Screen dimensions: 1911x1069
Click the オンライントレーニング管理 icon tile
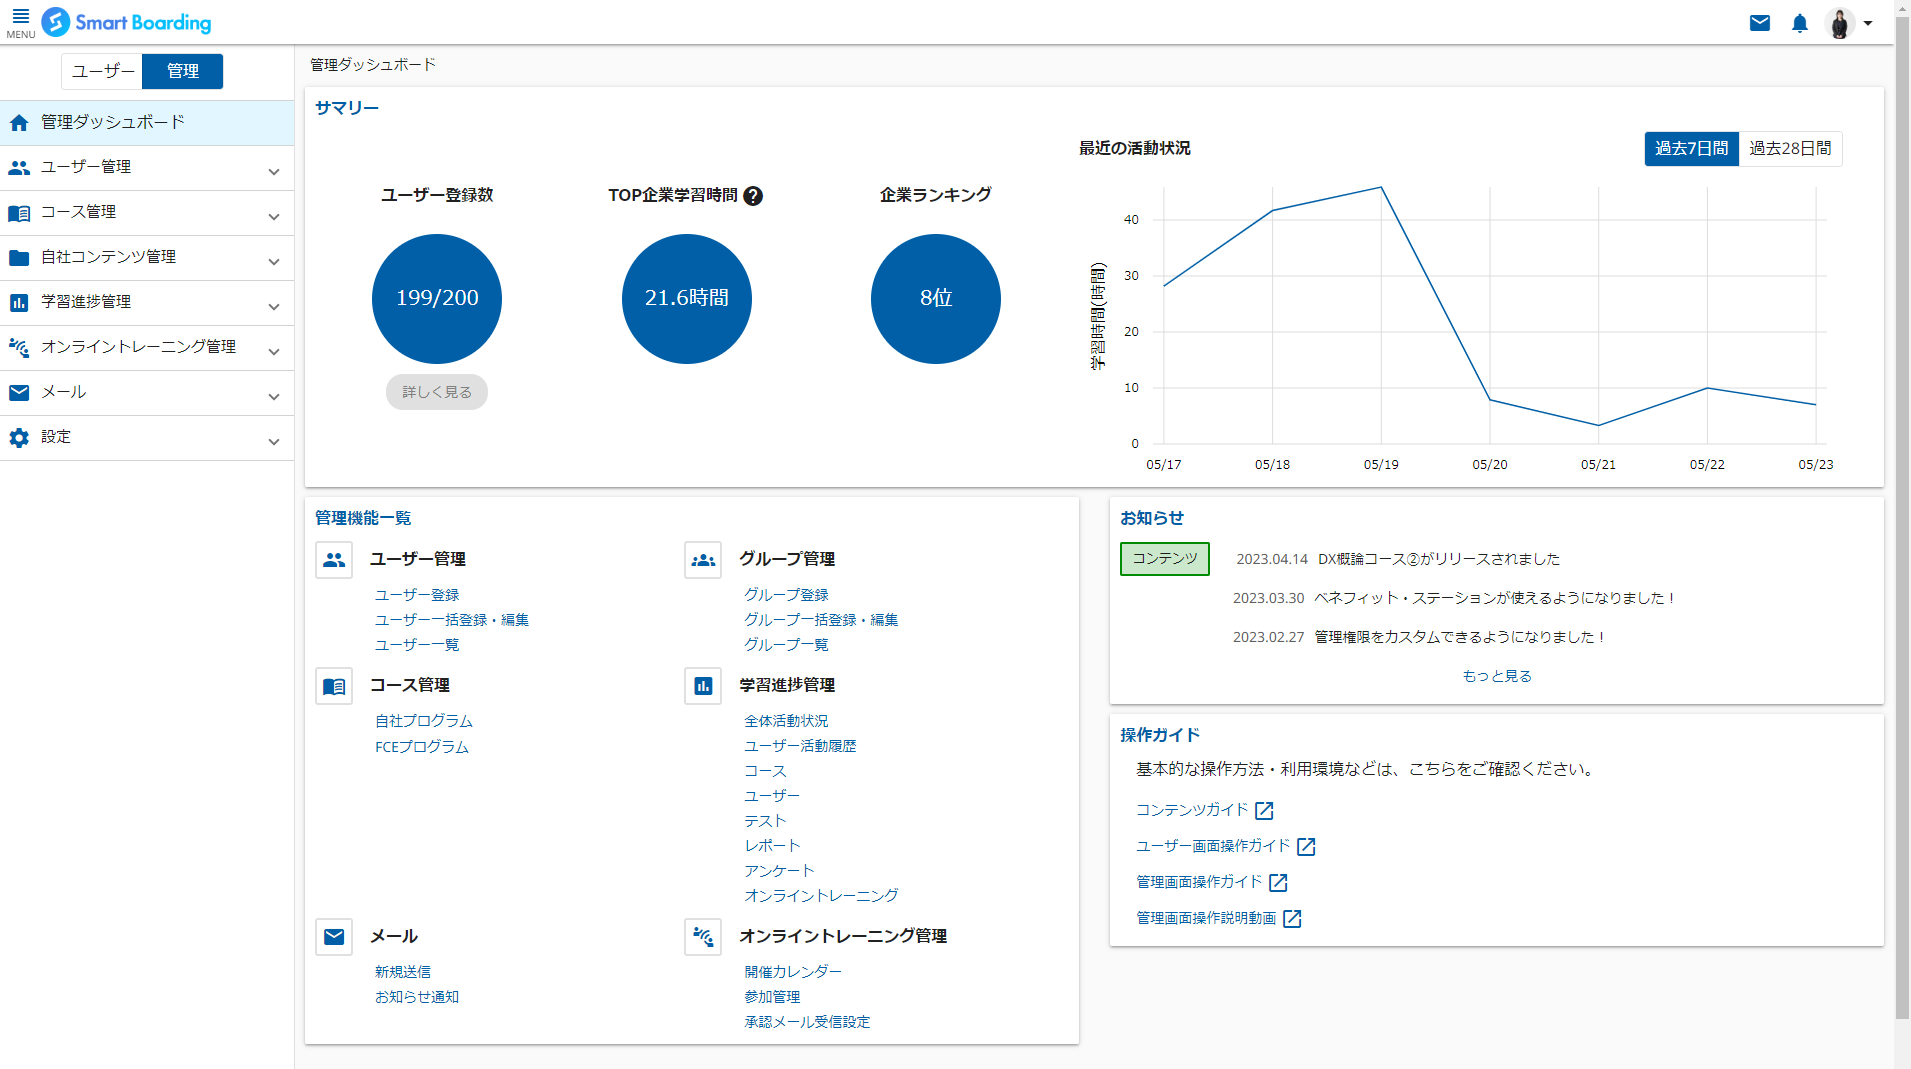pyautogui.click(x=703, y=937)
